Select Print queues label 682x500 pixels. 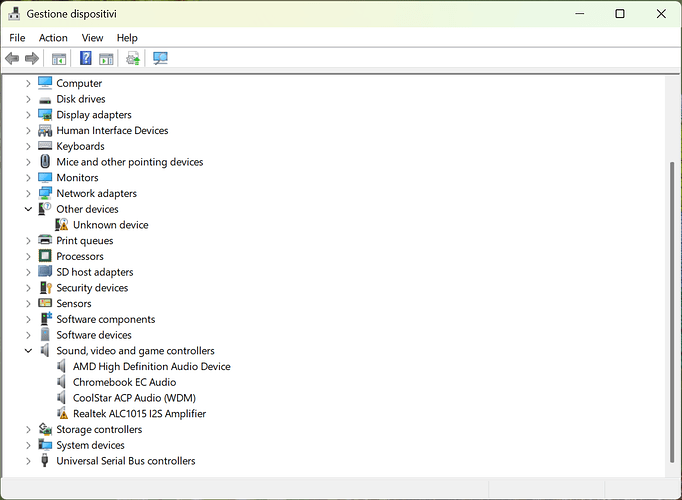click(85, 240)
